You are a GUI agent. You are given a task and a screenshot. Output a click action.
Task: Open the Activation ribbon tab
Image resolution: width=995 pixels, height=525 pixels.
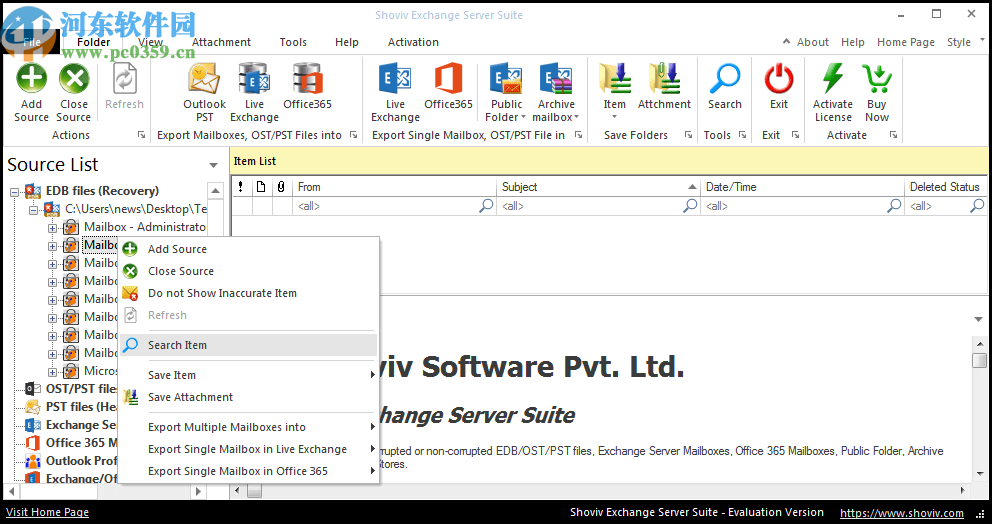413,42
